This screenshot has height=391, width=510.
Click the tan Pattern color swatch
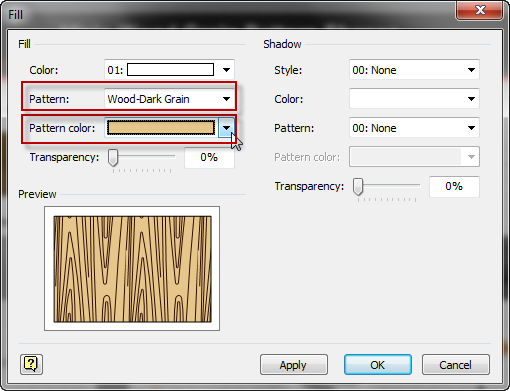coord(161,128)
